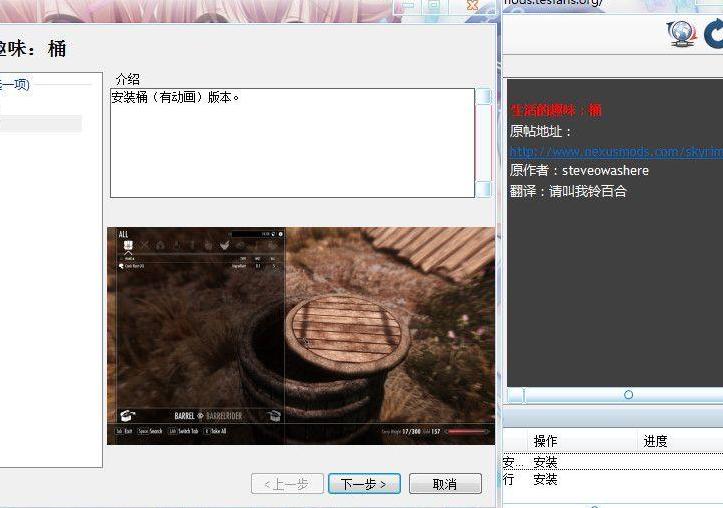The width and height of the screenshot is (723, 508).
Task: Click the 安装桶（有动画）版本 description text
Action: pos(175,97)
